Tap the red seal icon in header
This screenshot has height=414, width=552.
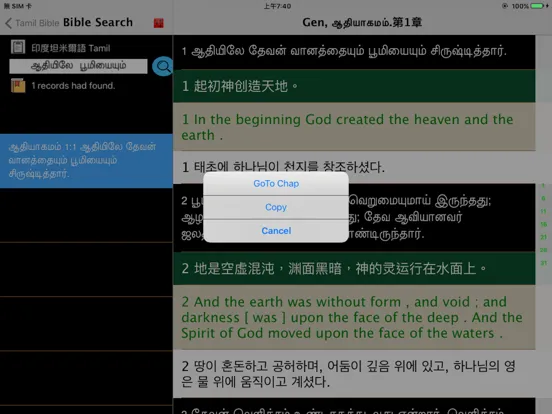159,23
